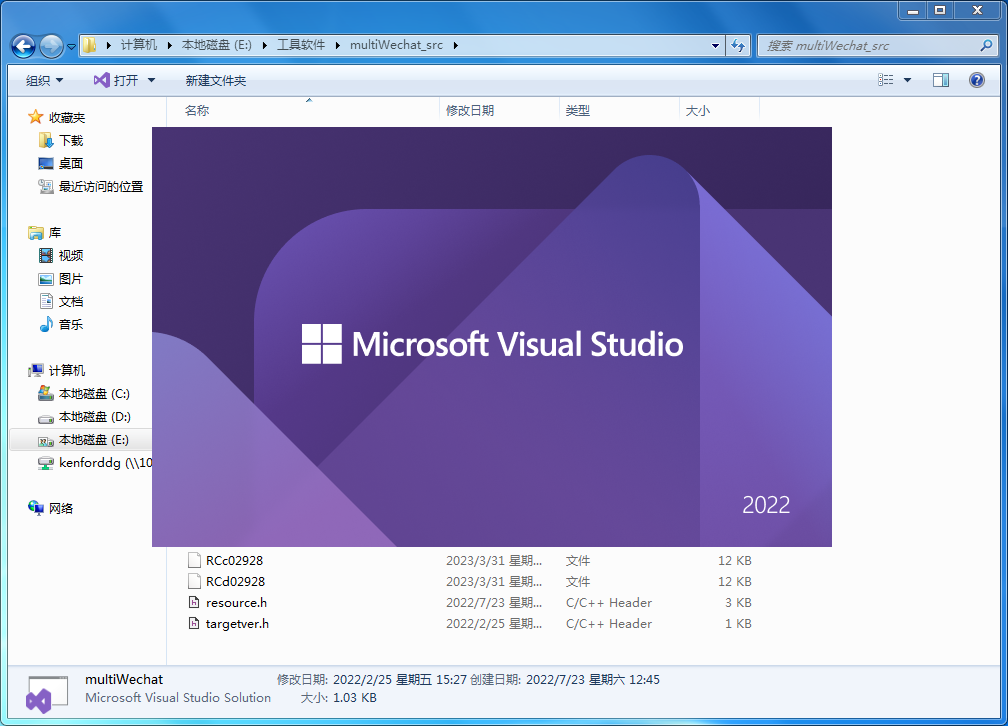The height and width of the screenshot is (726, 1008).
Task: Click the magnifier search icon
Action: click(986, 46)
